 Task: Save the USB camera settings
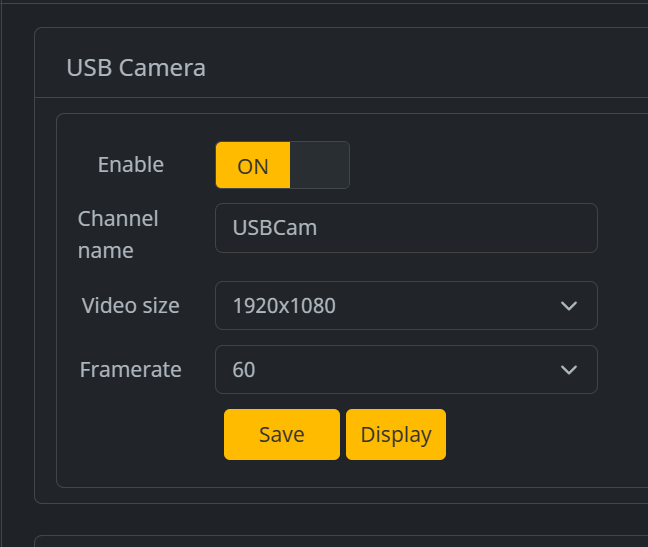[x=281, y=435]
